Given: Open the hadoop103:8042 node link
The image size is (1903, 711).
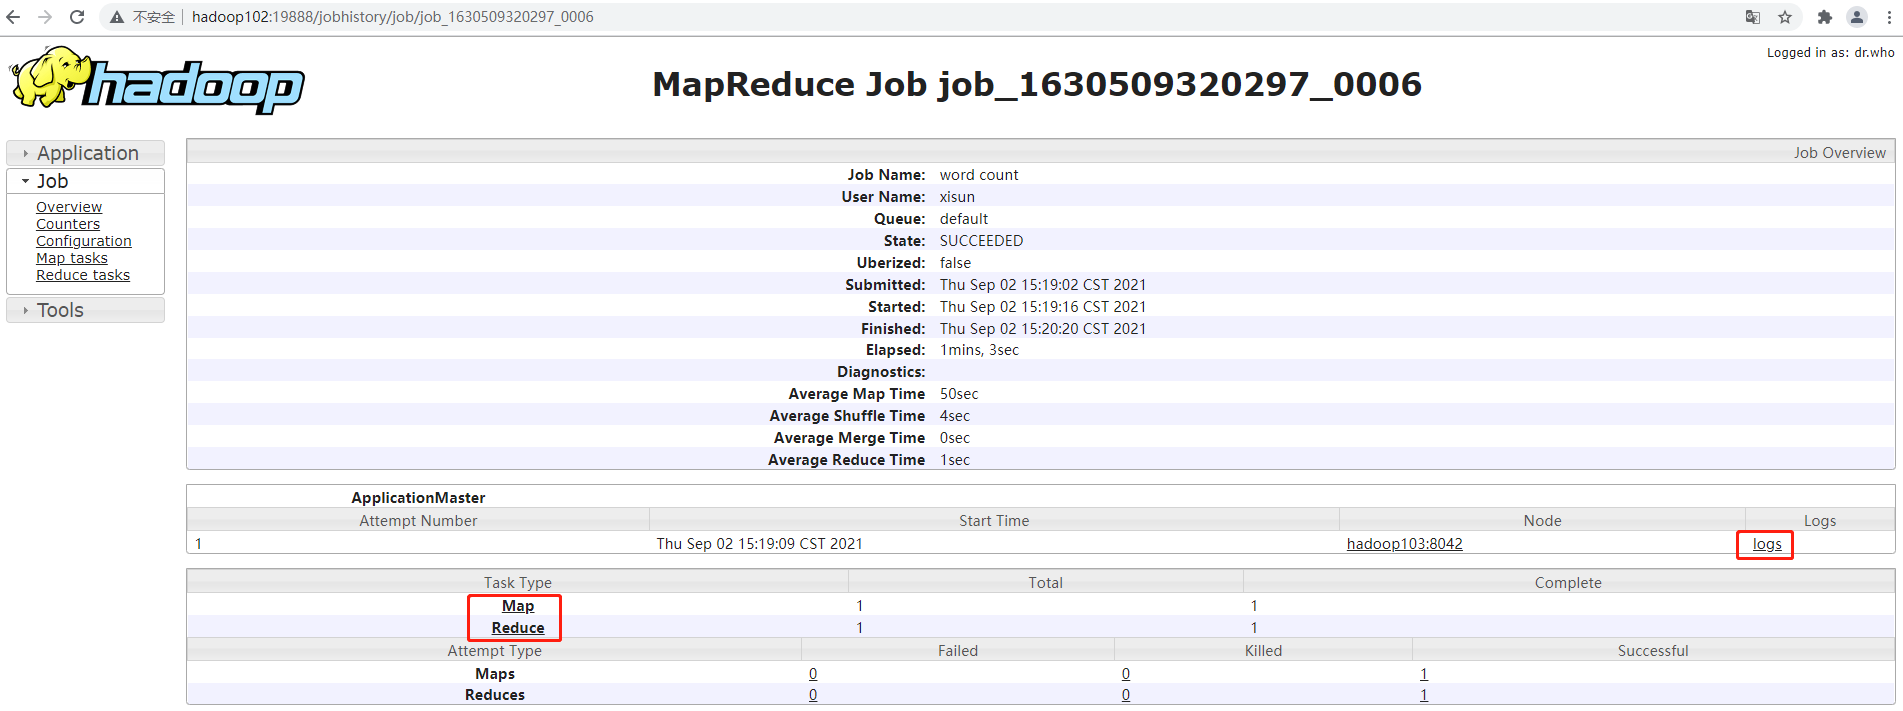Looking at the screenshot, I should click(x=1404, y=544).
